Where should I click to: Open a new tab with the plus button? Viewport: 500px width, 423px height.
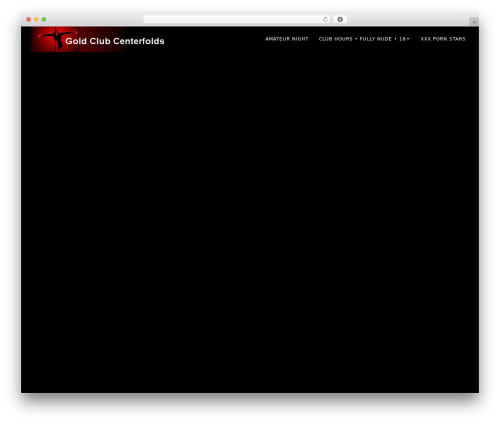[x=474, y=22]
